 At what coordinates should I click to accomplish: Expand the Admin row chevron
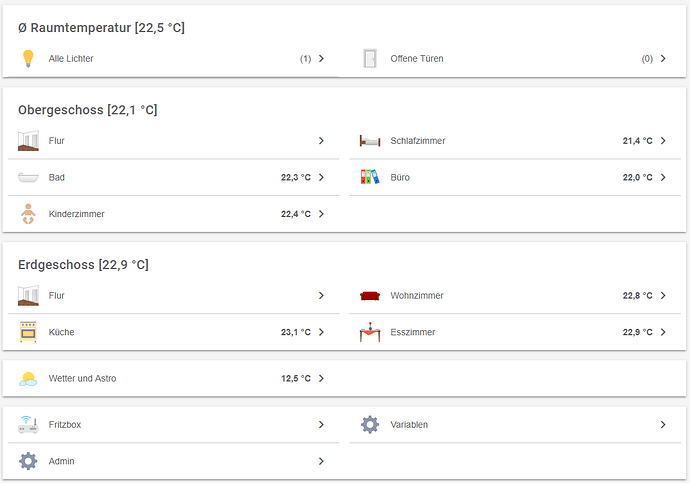point(321,461)
